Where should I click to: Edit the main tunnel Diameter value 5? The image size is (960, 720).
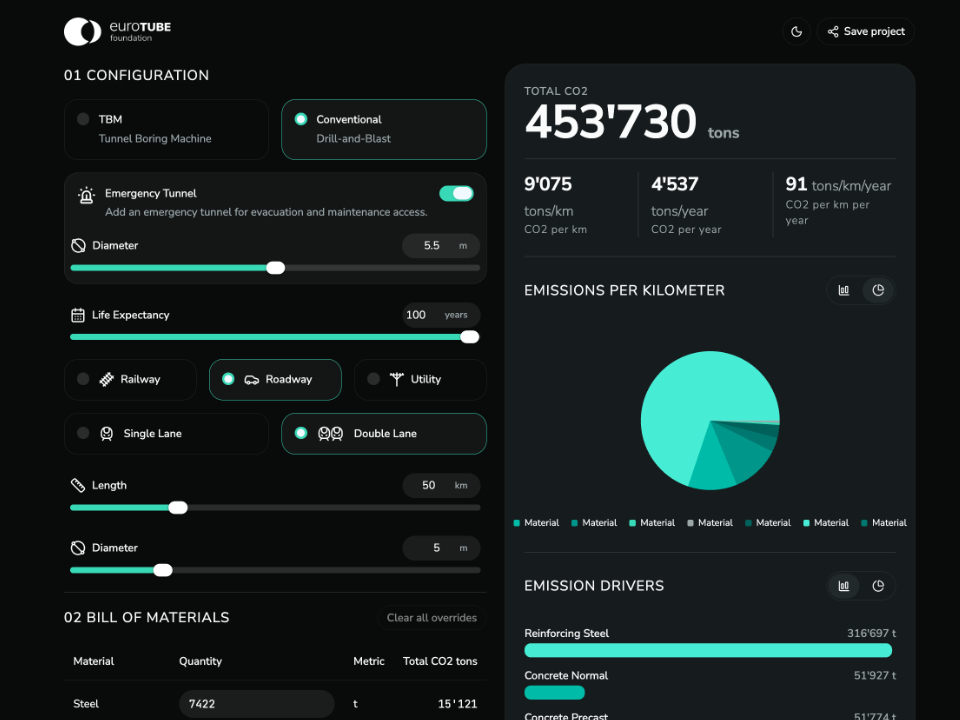[x=441, y=548]
